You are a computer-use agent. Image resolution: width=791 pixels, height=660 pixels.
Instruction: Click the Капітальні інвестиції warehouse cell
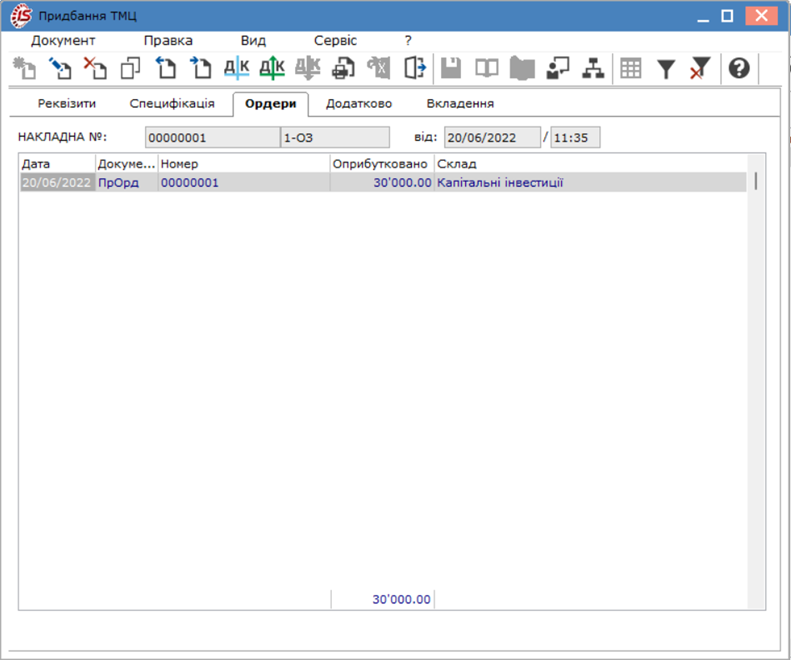click(590, 182)
